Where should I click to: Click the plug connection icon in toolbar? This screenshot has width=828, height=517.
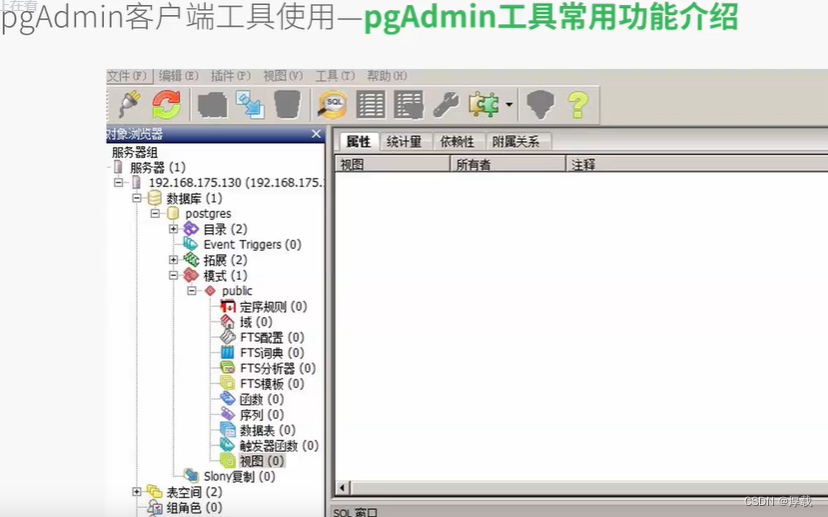pyautogui.click(x=130, y=104)
